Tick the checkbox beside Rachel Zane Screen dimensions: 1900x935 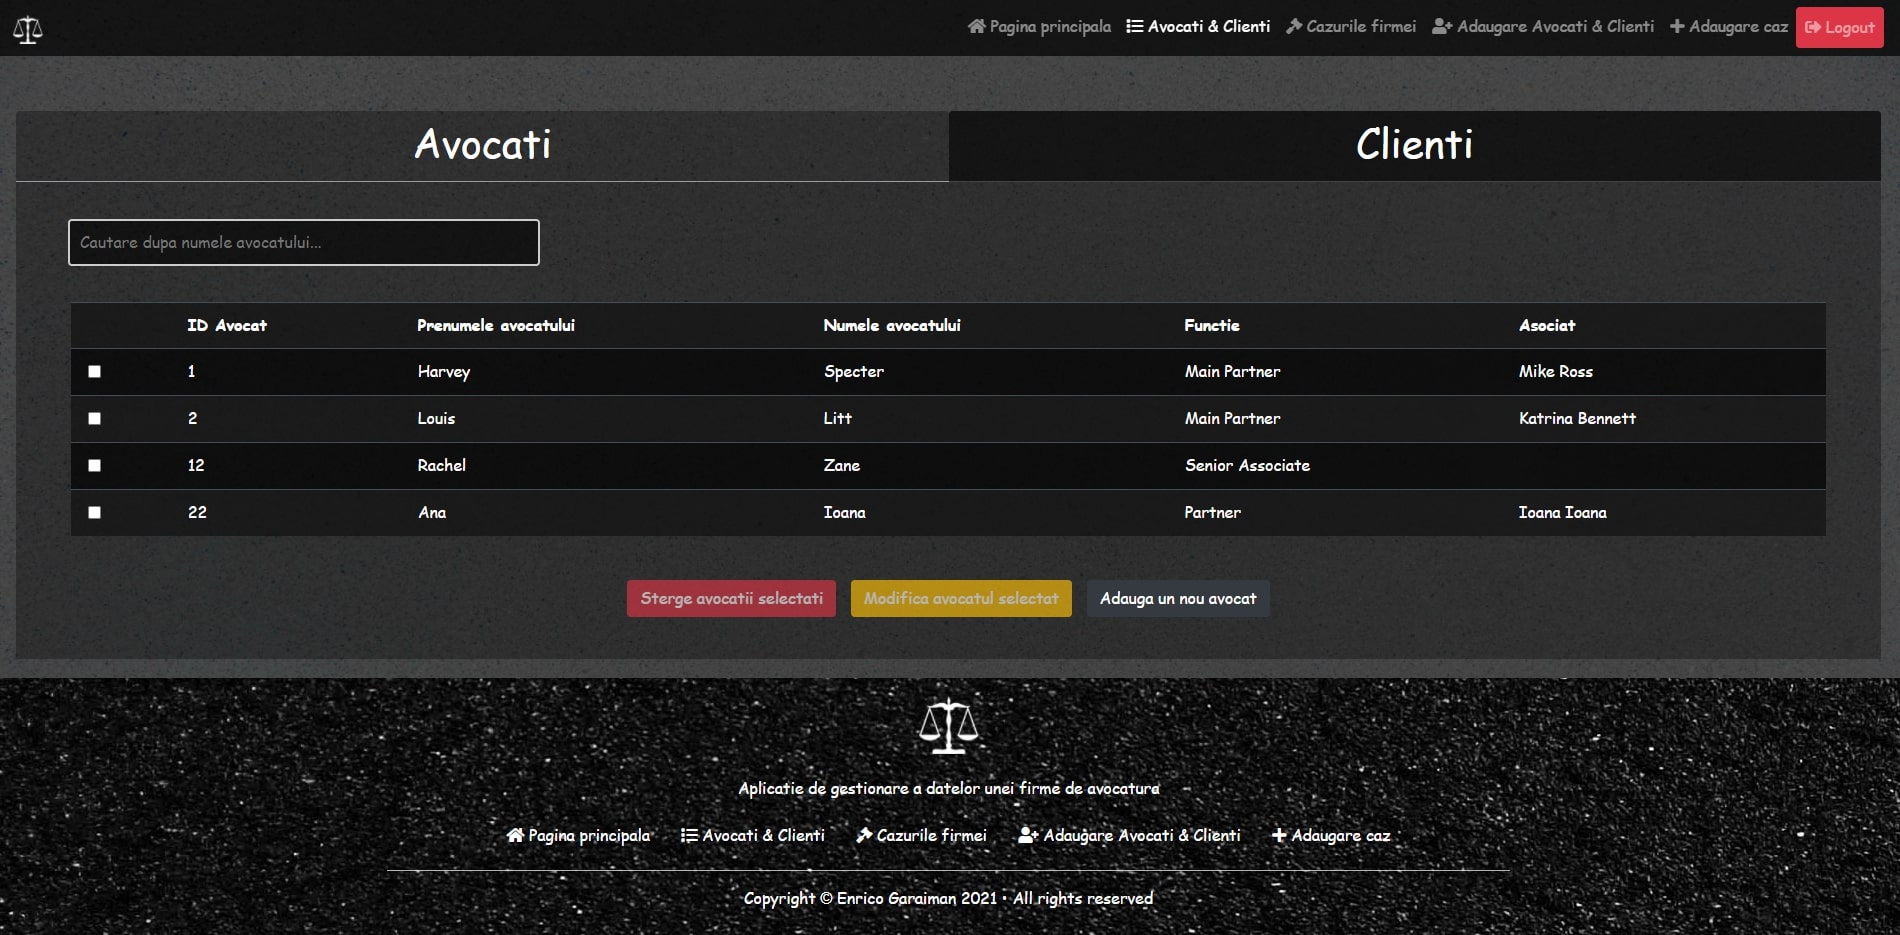95,465
